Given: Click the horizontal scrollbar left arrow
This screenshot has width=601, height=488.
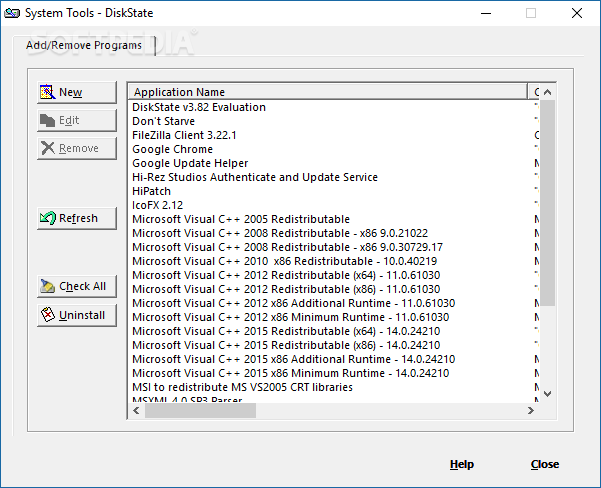Looking at the screenshot, I should [136, 411].
